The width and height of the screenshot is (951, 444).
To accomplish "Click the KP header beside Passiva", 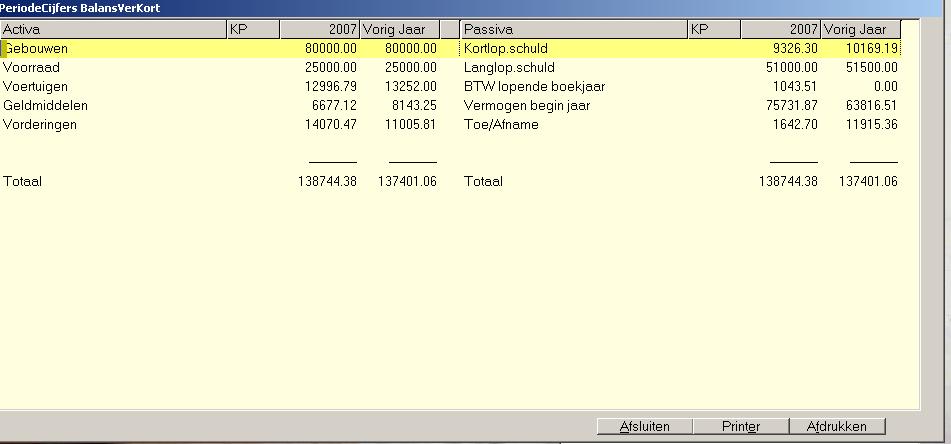I will [714, 29].
